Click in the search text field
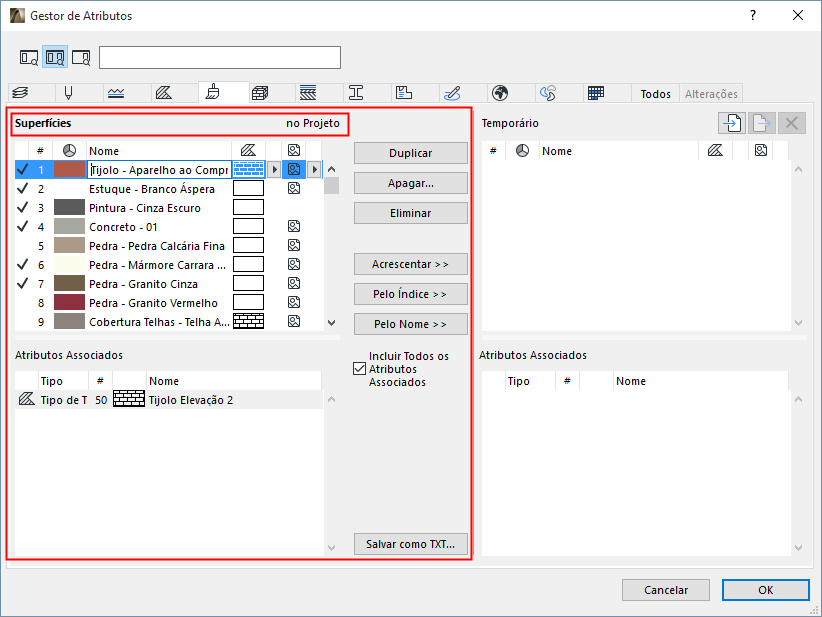Screen dimensions: 822x617 click(x=220, y=58)
